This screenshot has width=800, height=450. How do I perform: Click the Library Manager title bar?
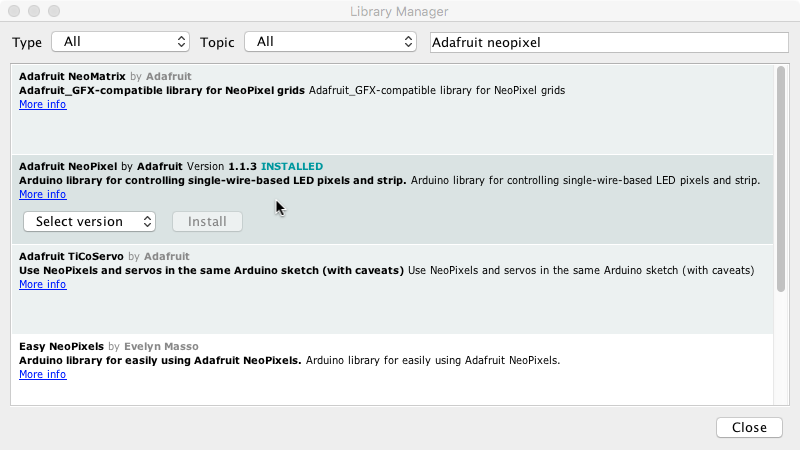coord(400,11)
